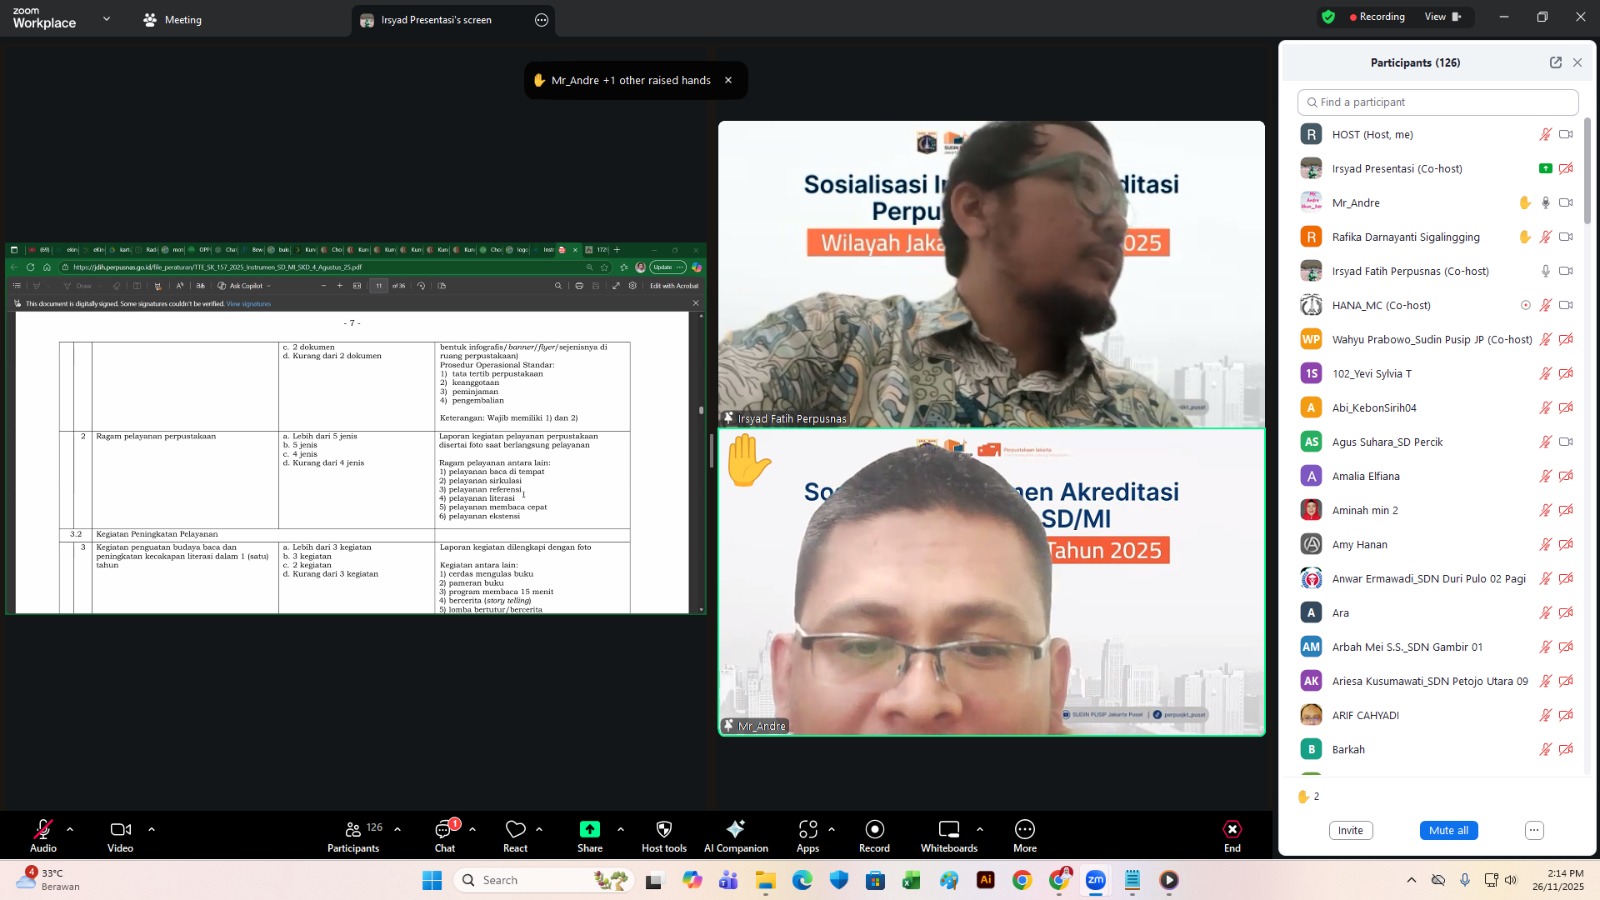Zoom out the PDF with the minus control
The image size is (1600, 900).
(x=324, y=285)
